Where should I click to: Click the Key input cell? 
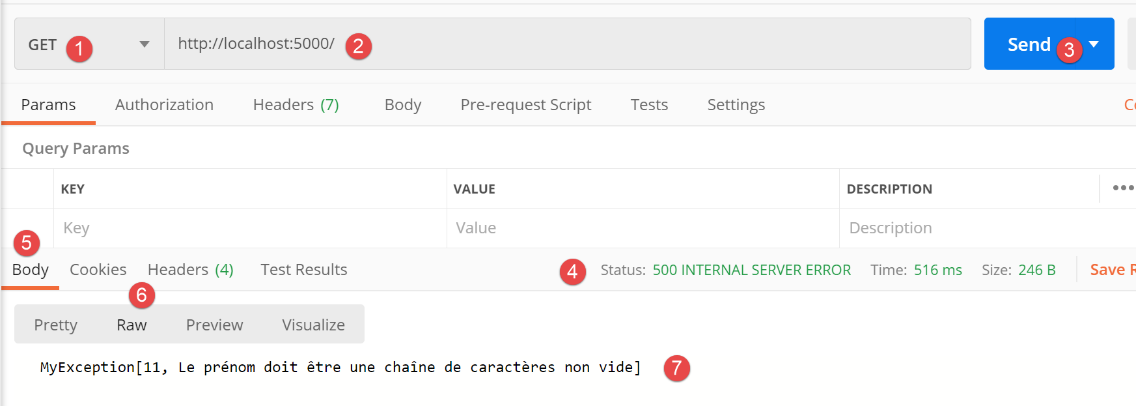click(x=250, y=228)
